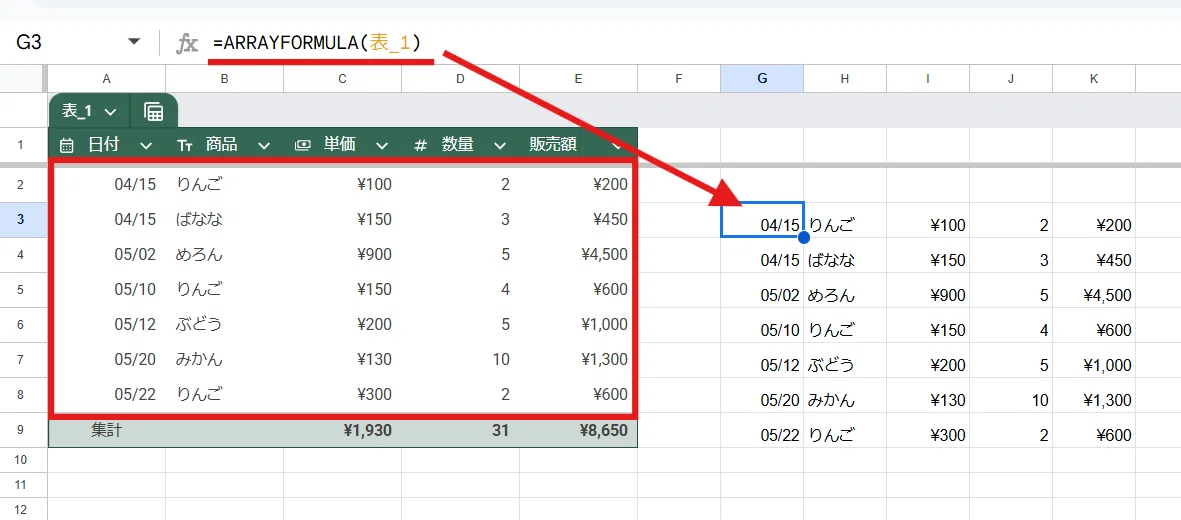
Task: Click cell A4 date 05/02 in table
Action: (x=106, y=254)
